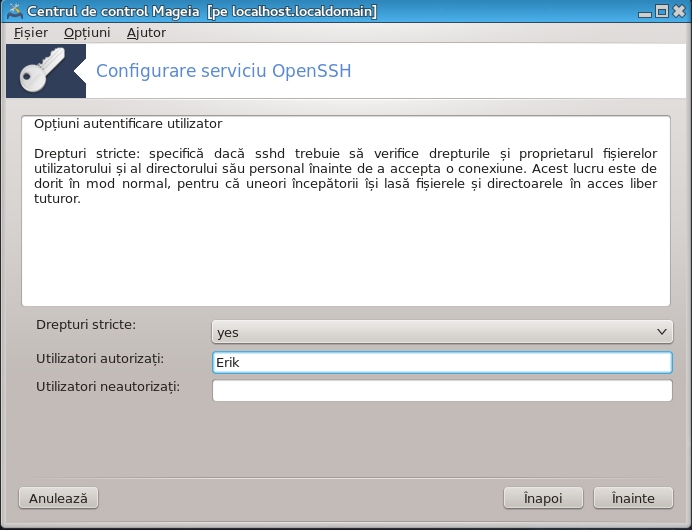This screenshot has width=692, height=530.
Task: Click the description paragraph about sshd
Action: [x=346, y=176]
